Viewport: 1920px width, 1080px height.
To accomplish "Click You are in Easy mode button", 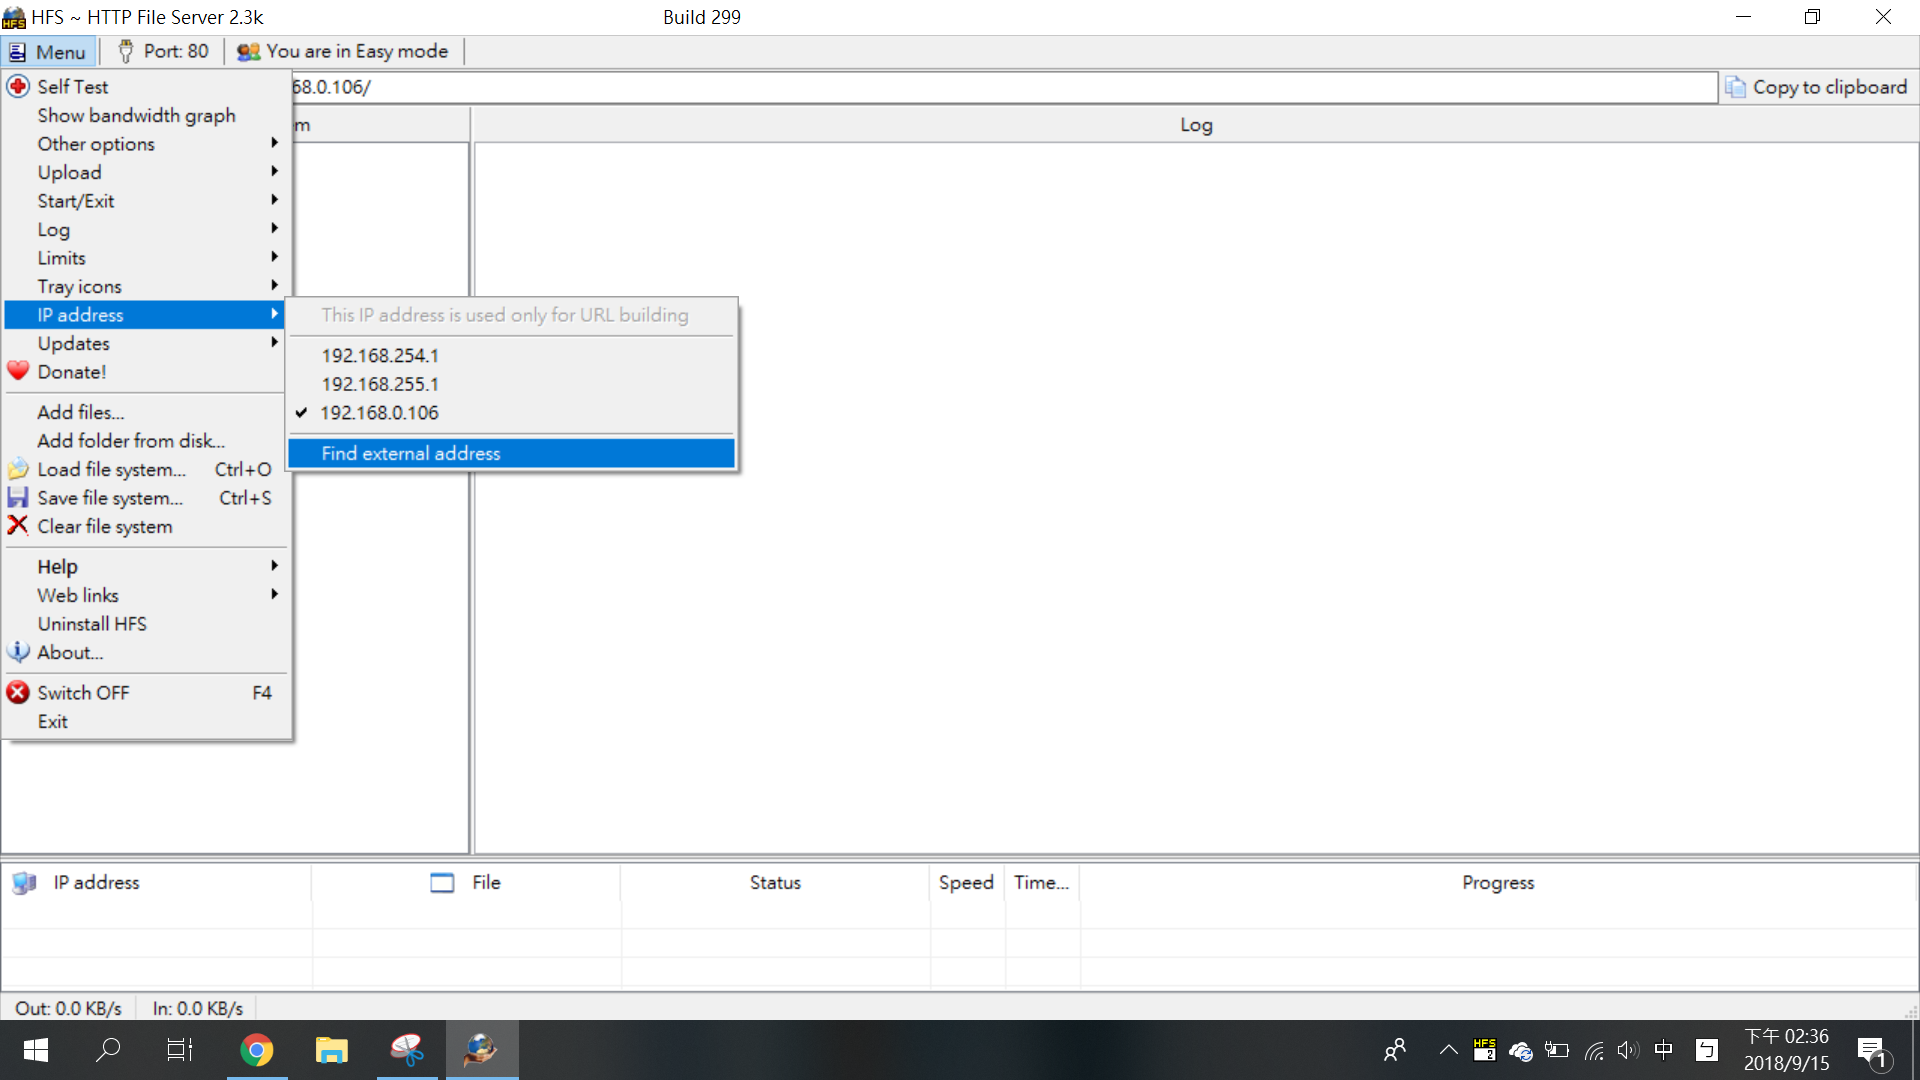I will click(343, 51).
